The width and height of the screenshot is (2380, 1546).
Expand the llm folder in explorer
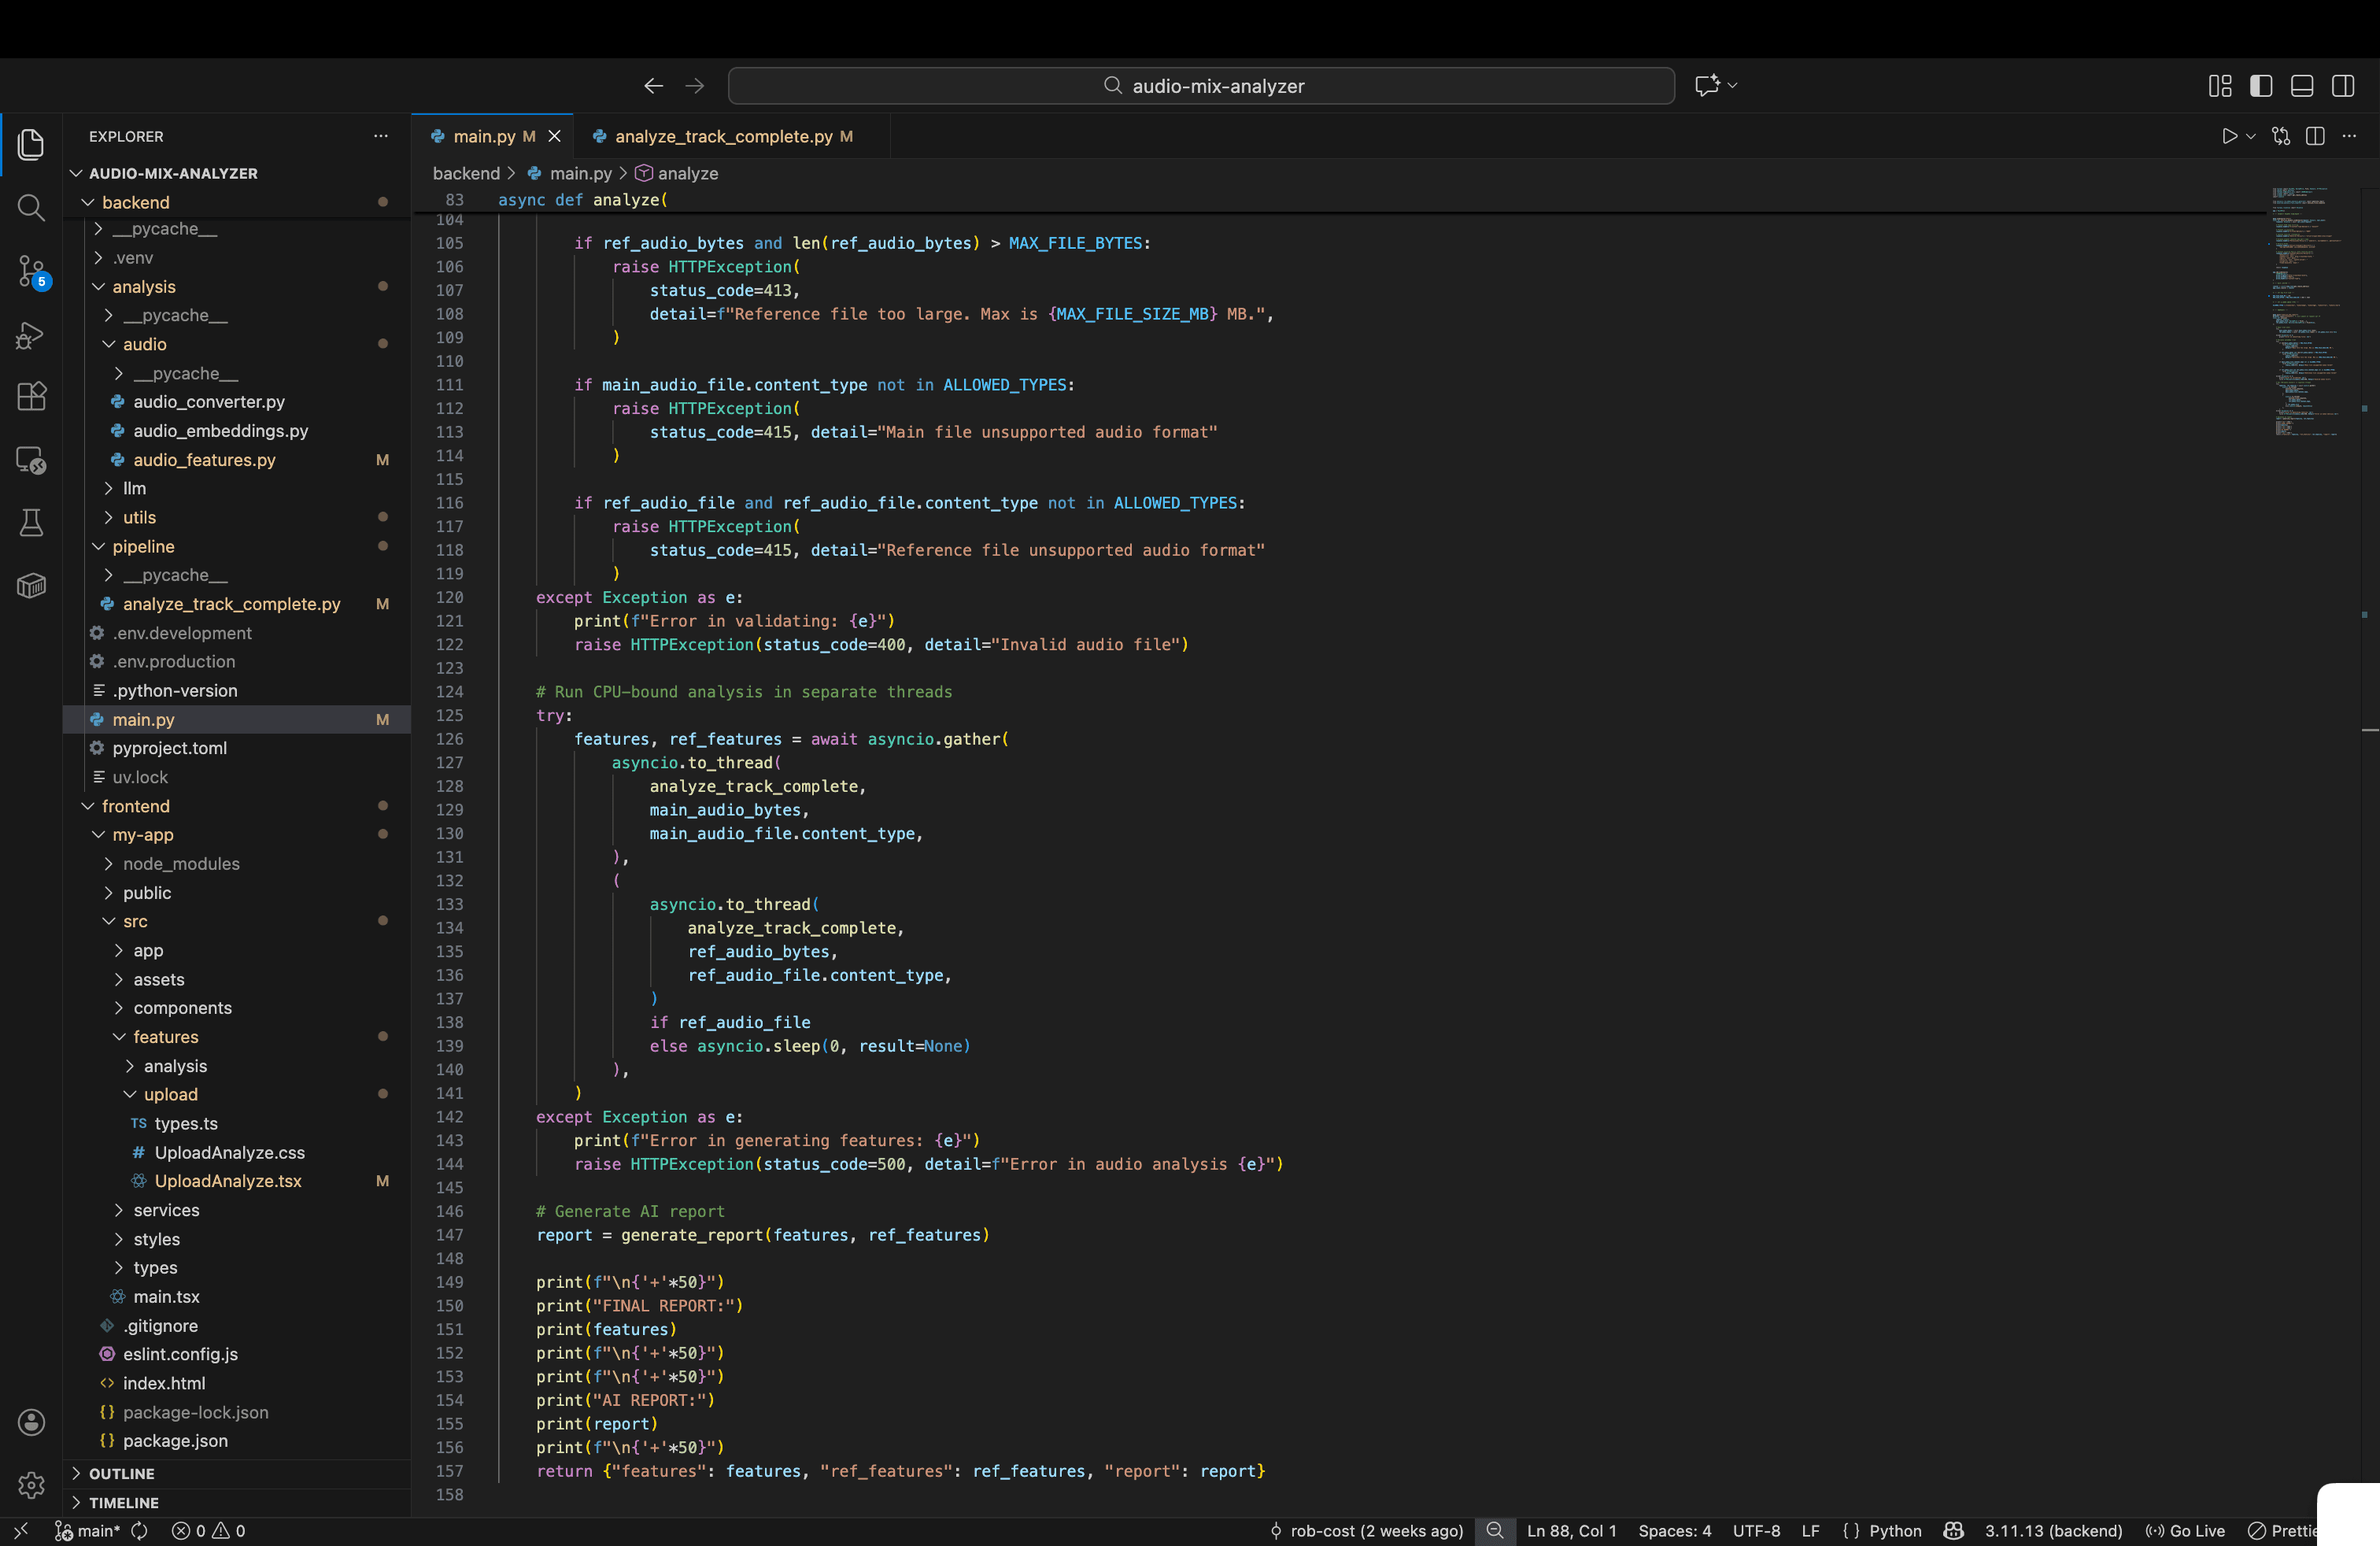tap(134, 488)
